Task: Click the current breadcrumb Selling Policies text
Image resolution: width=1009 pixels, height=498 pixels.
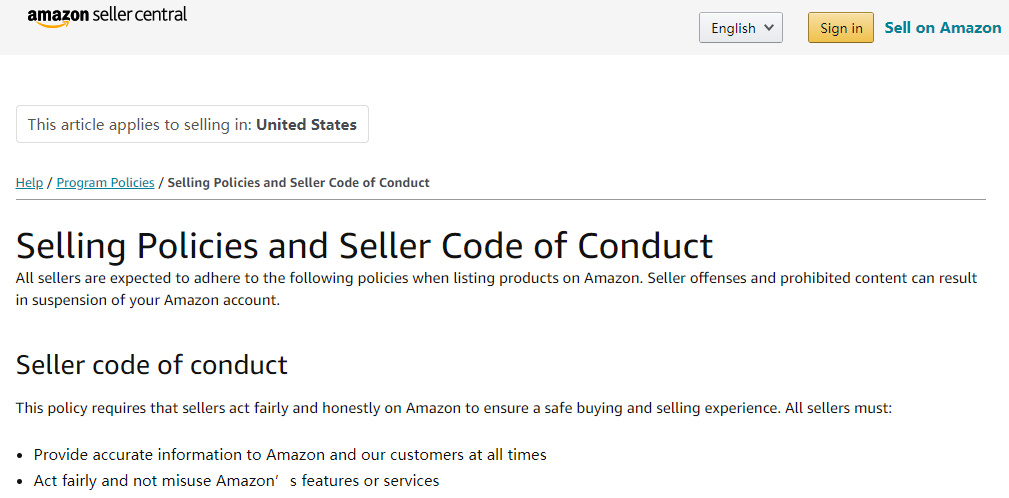Action: click(x=299, y=183)
